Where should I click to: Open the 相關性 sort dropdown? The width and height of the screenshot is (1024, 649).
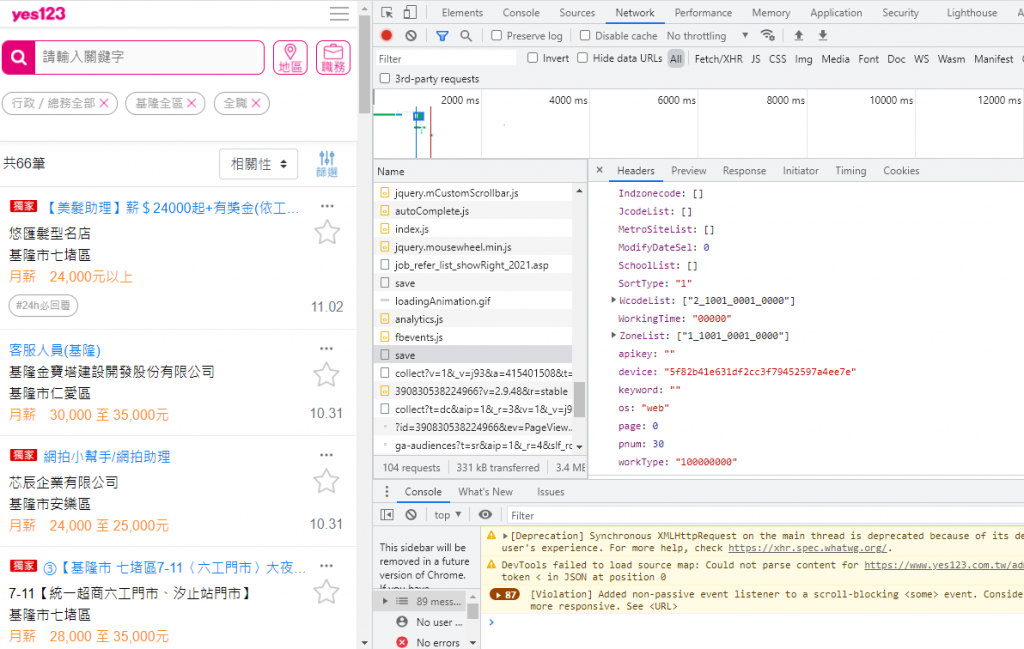[259, 164]
